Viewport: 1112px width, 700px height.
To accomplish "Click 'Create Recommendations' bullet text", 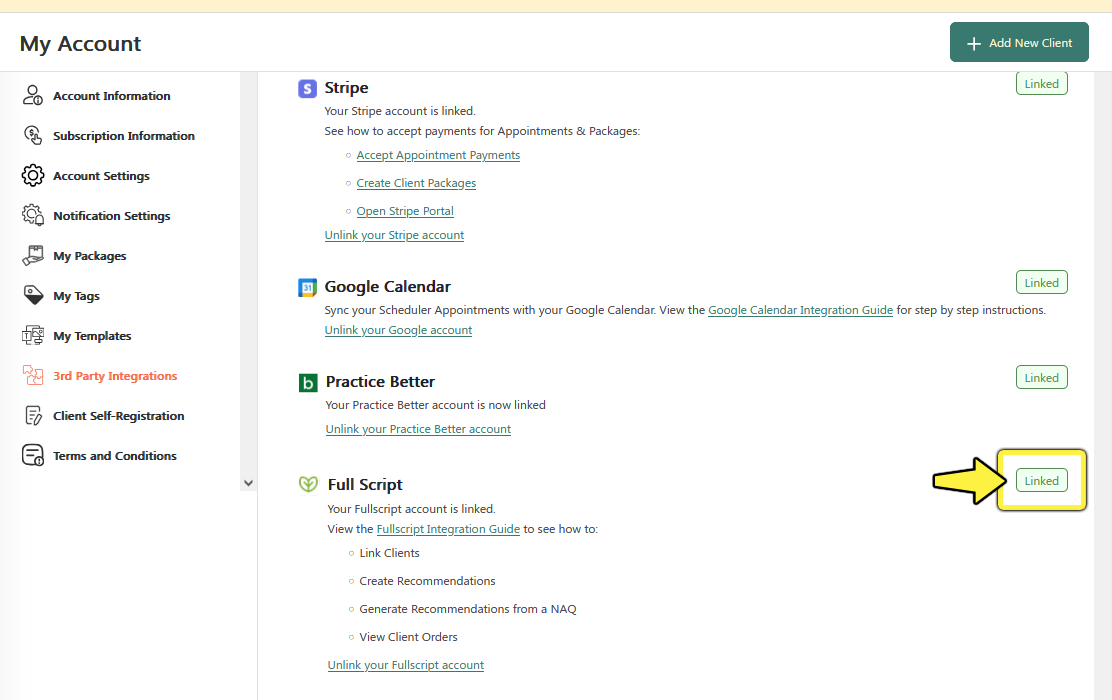I will (427, 581).
